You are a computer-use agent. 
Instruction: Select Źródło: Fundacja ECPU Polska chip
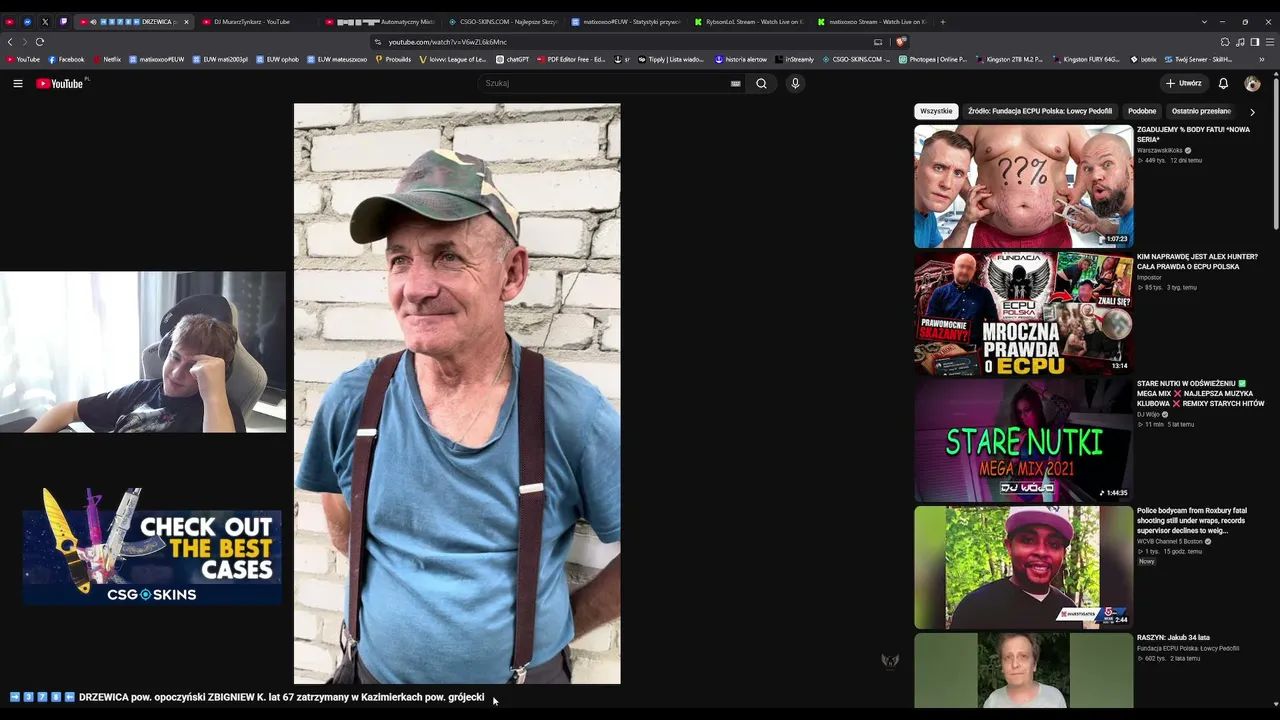tap(1040, 111)
